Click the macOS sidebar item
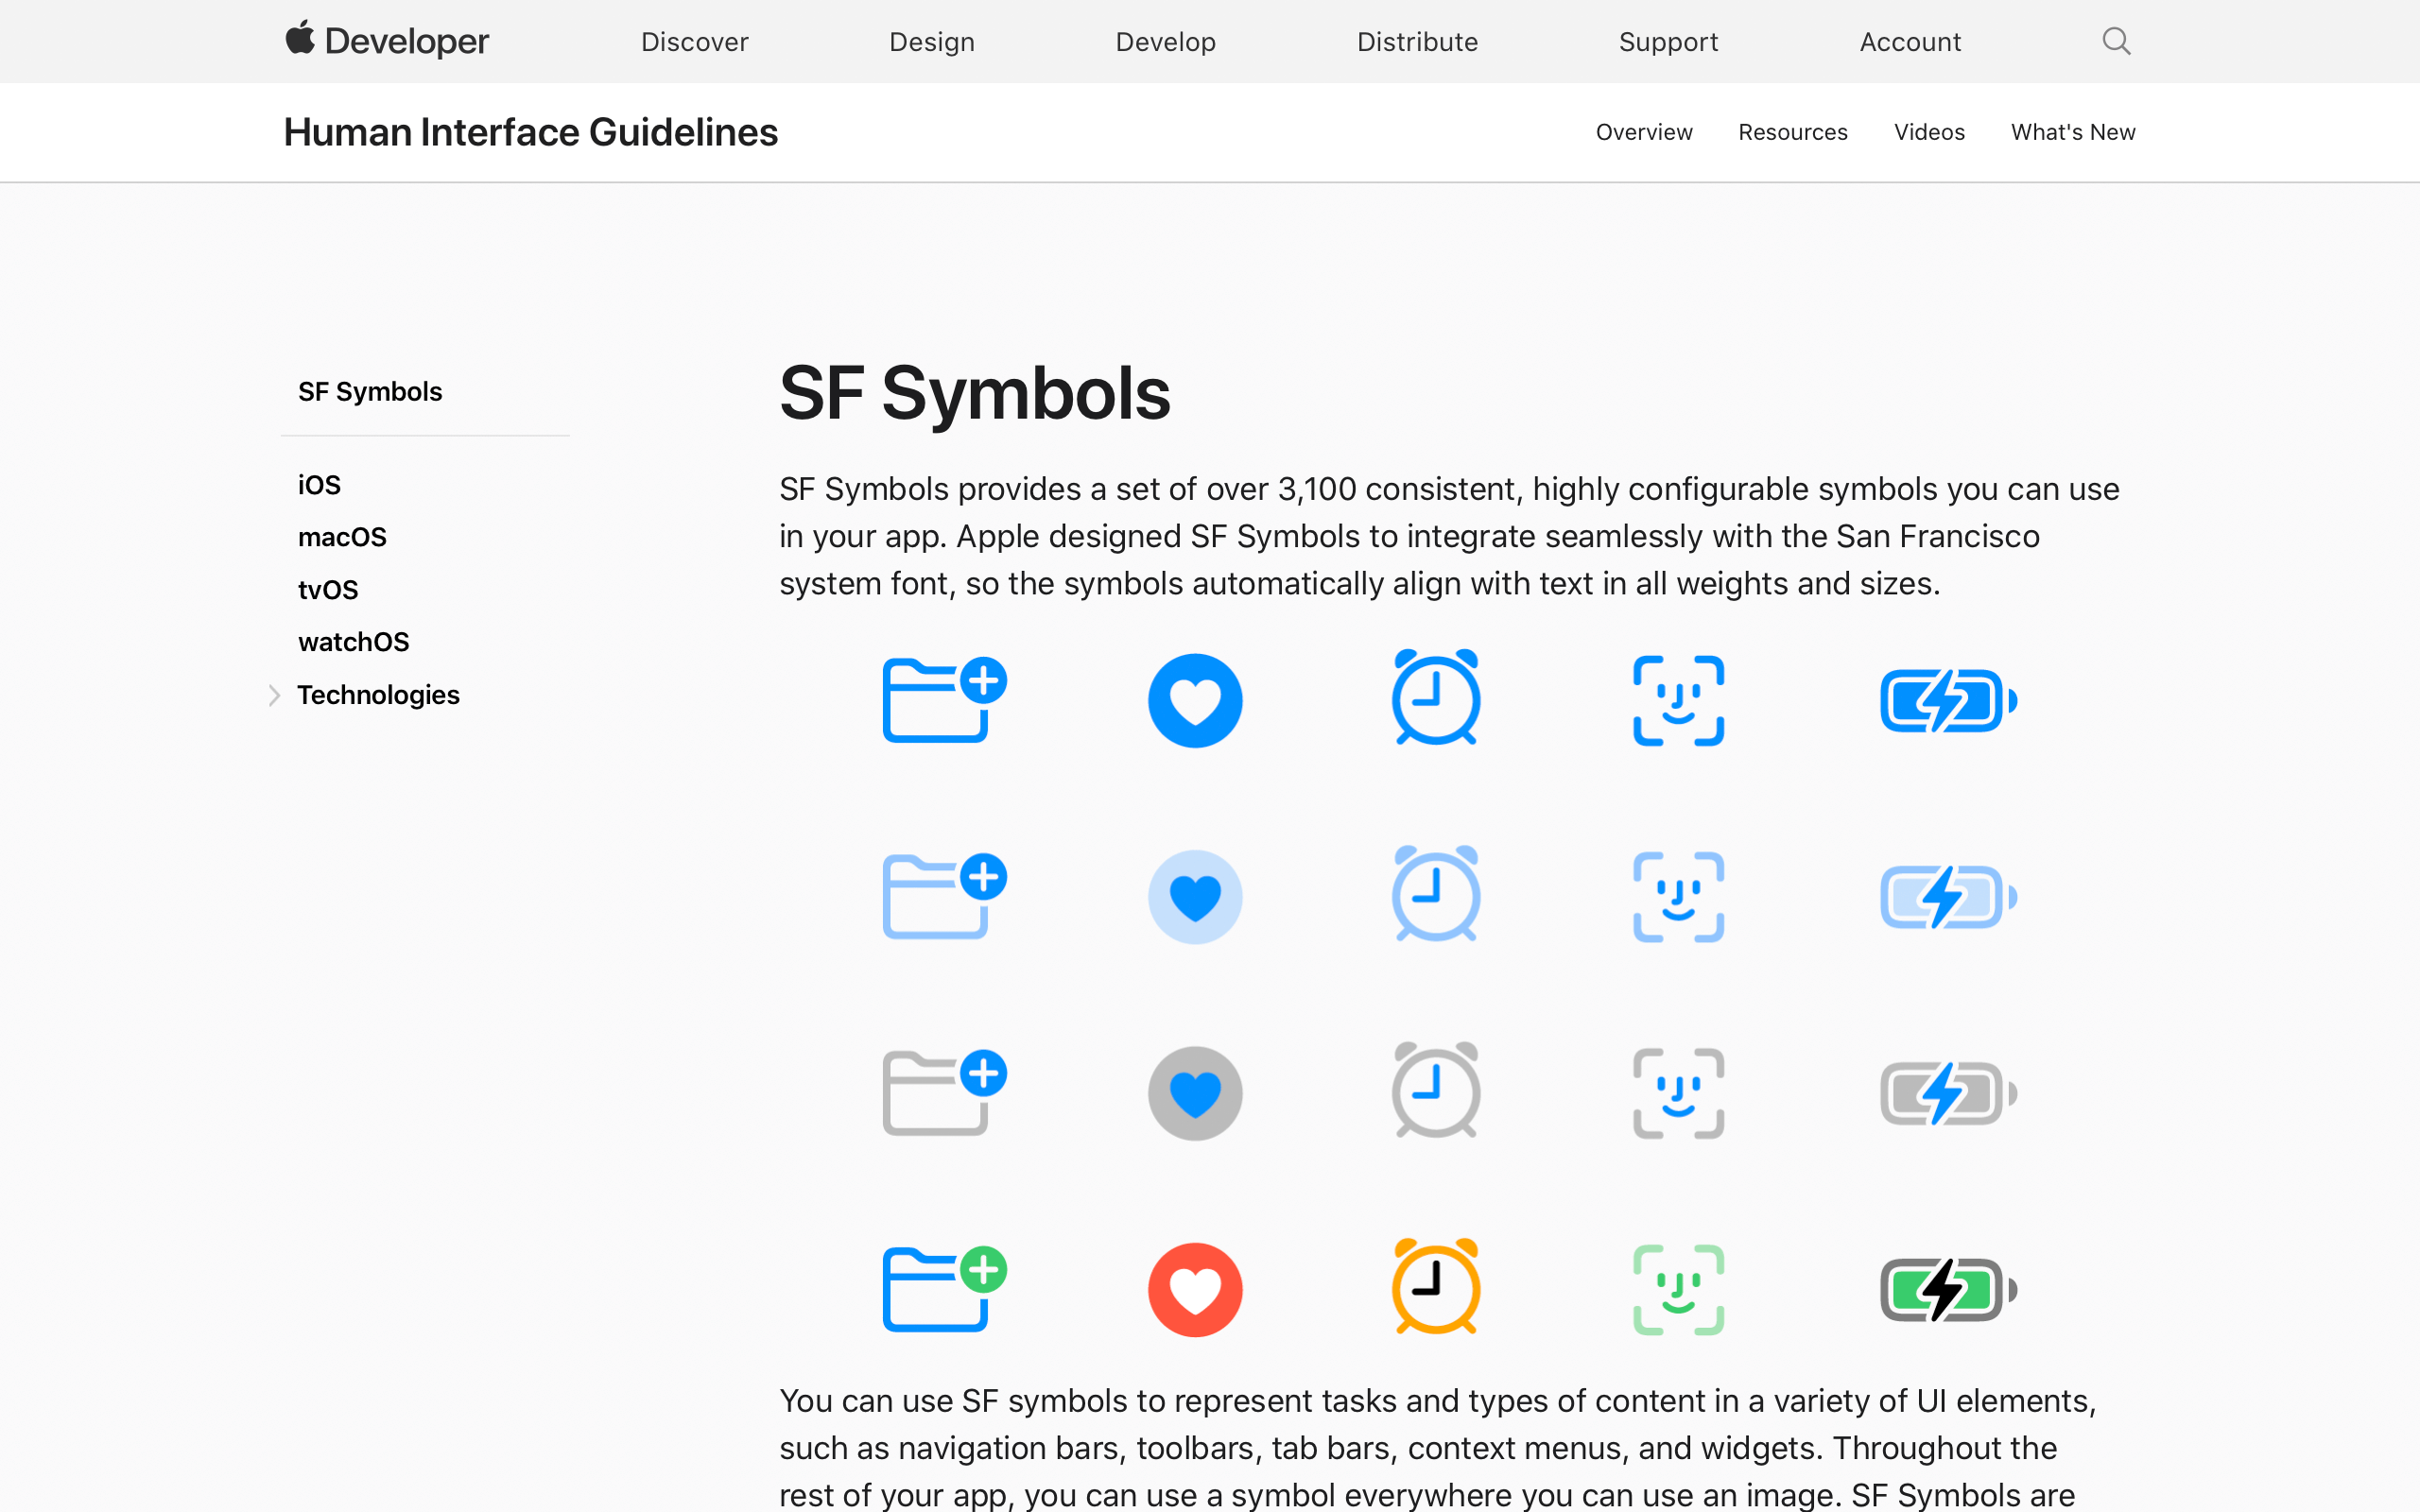This screenshot has height=1512, width=2420. 341,537
